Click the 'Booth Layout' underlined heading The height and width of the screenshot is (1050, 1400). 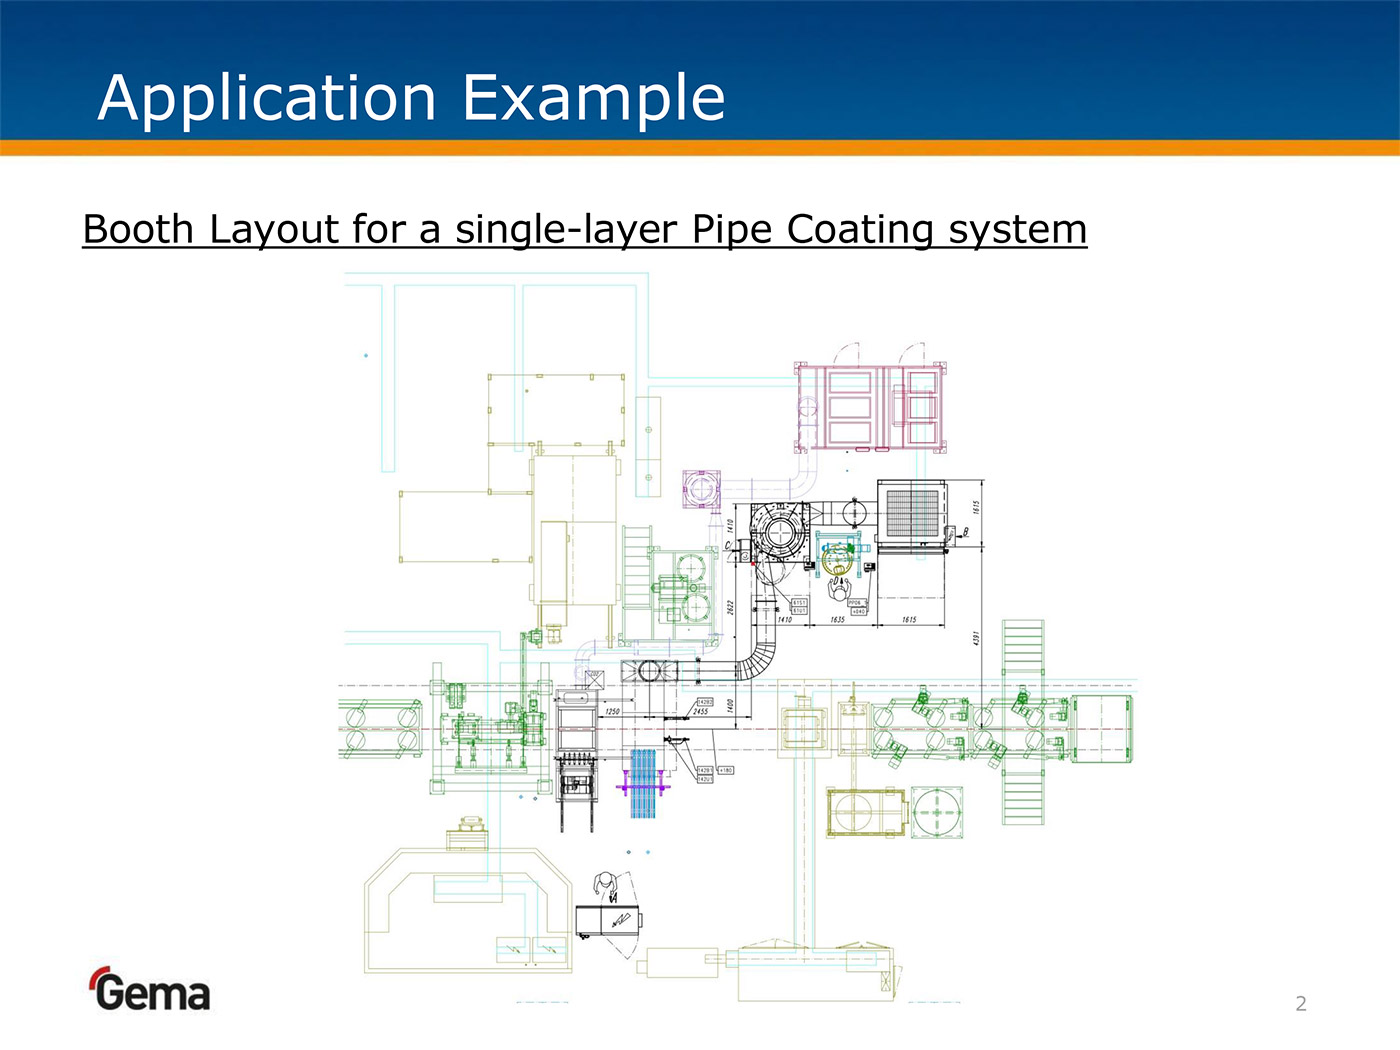pyautogui.click(x=584, y=229)
